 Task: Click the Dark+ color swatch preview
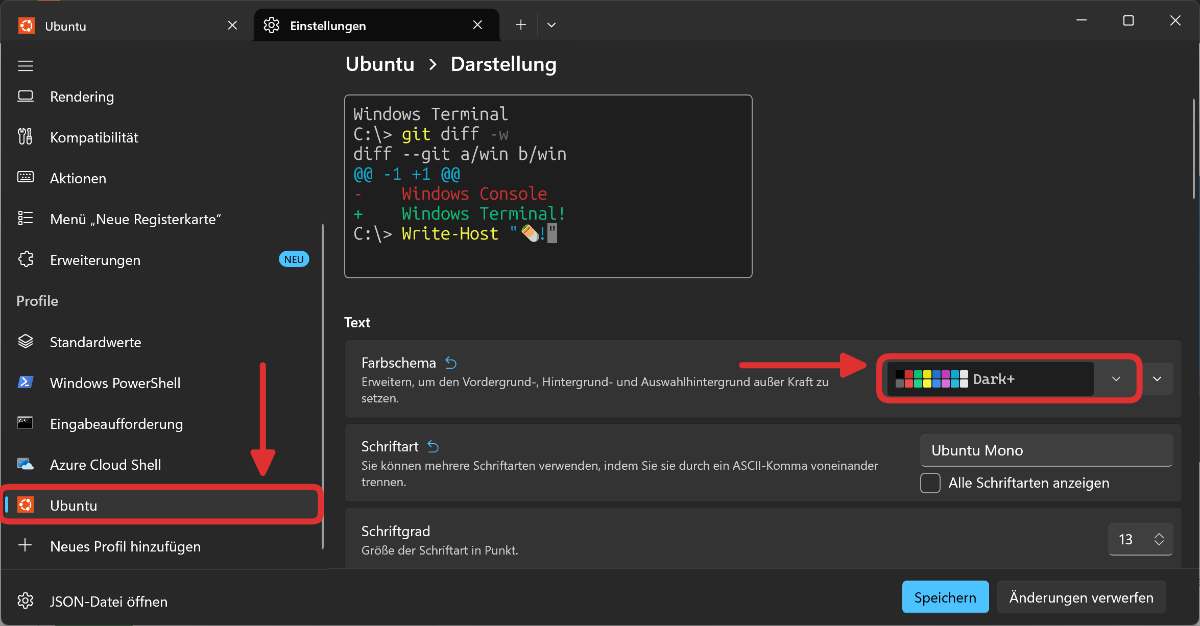tap(931, 379)
